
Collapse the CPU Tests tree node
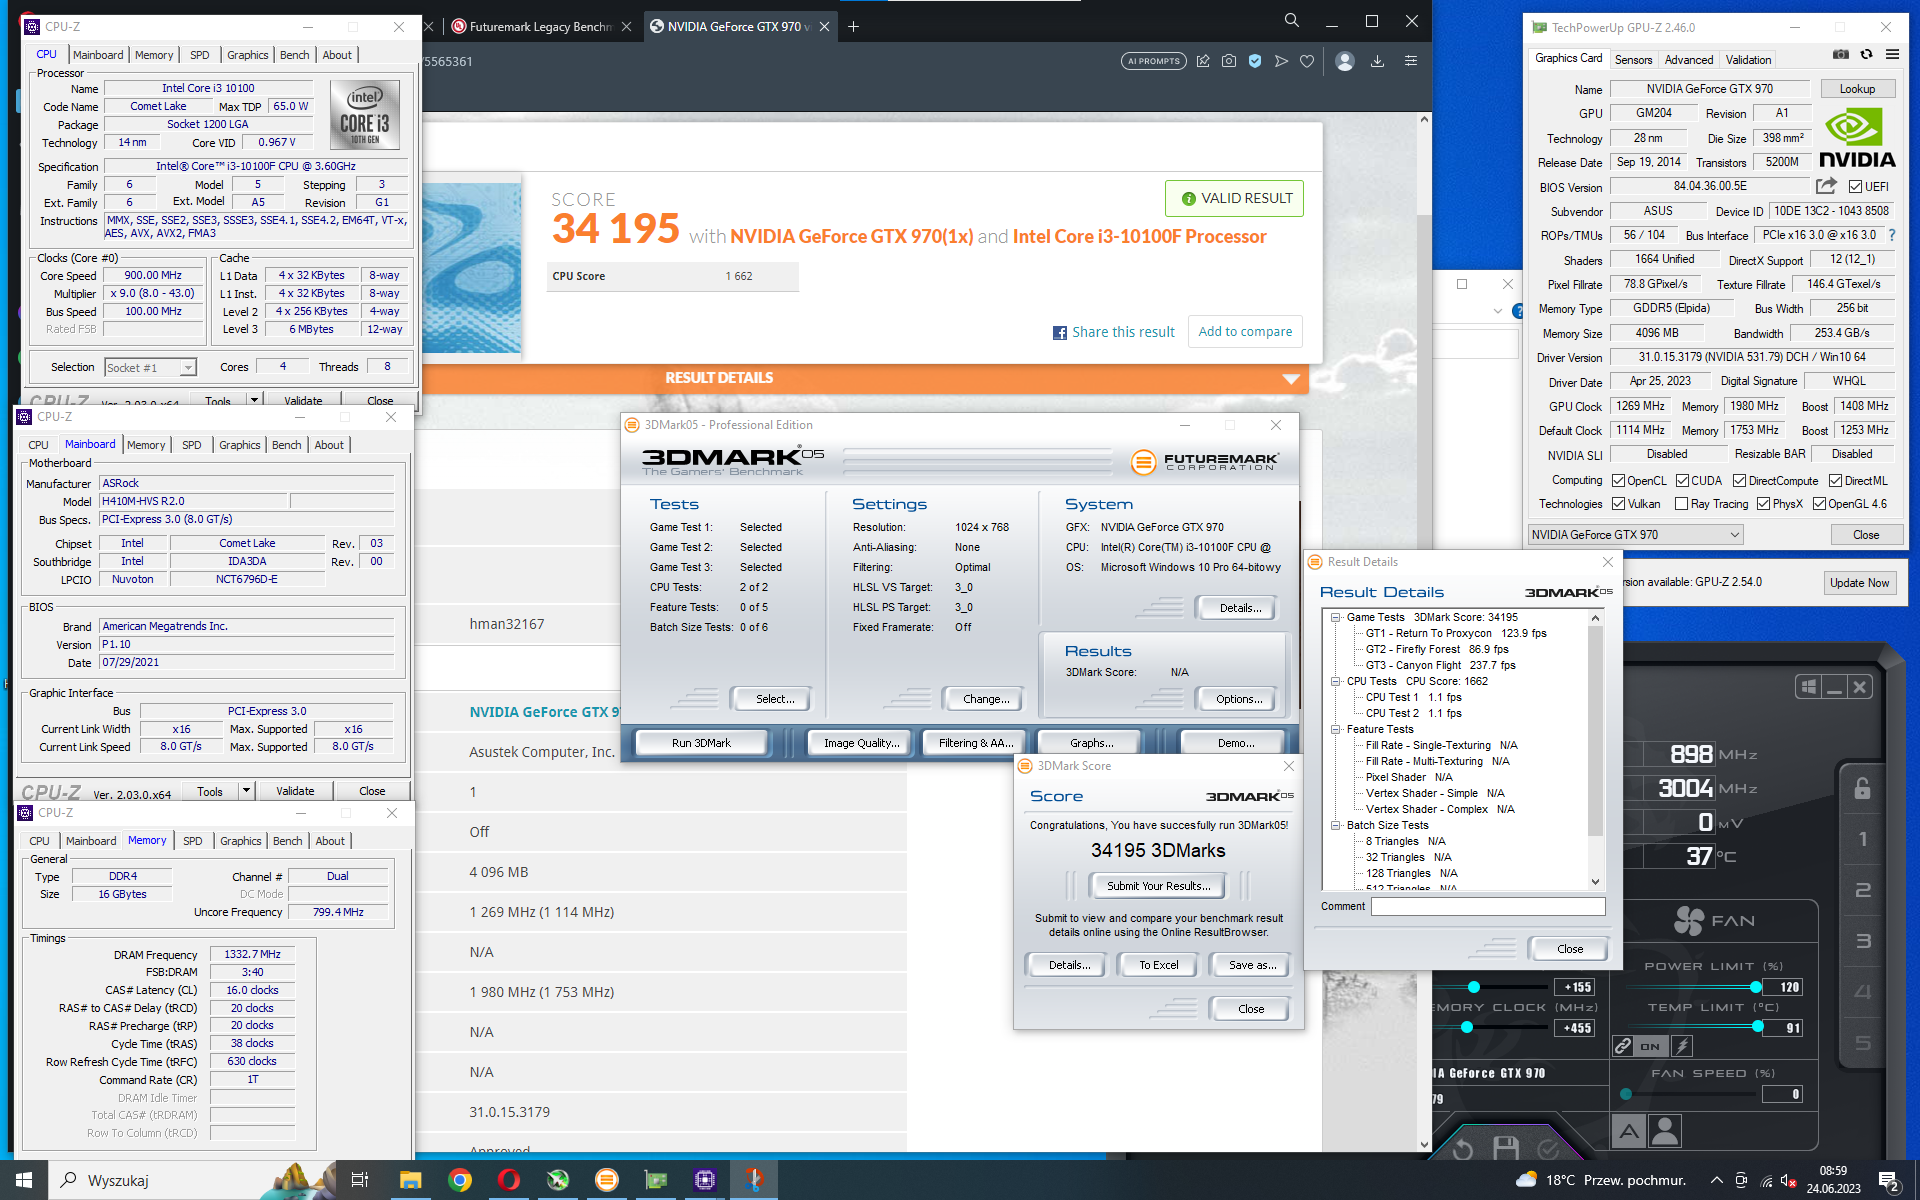click(1335, 681)
